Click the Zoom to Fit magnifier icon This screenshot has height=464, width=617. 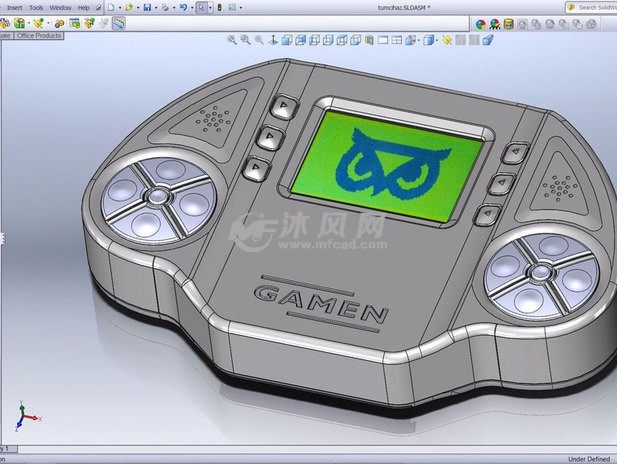[232, 40]
